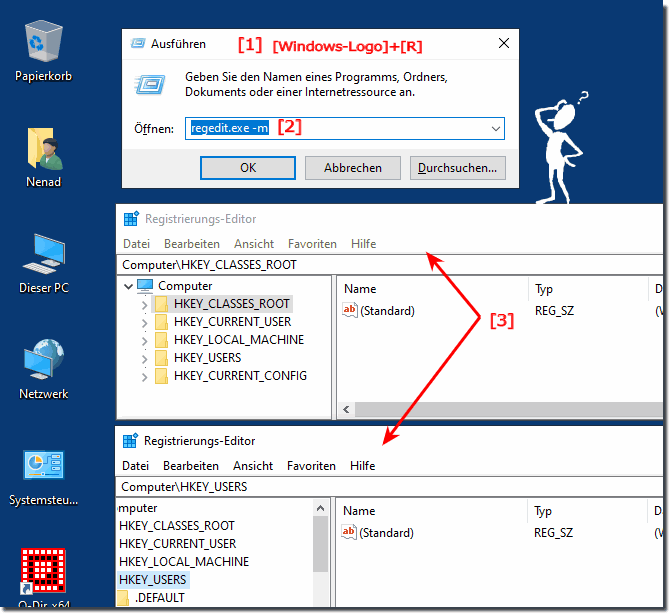Select .DEFAULT key label in lower editor tree

160,598
